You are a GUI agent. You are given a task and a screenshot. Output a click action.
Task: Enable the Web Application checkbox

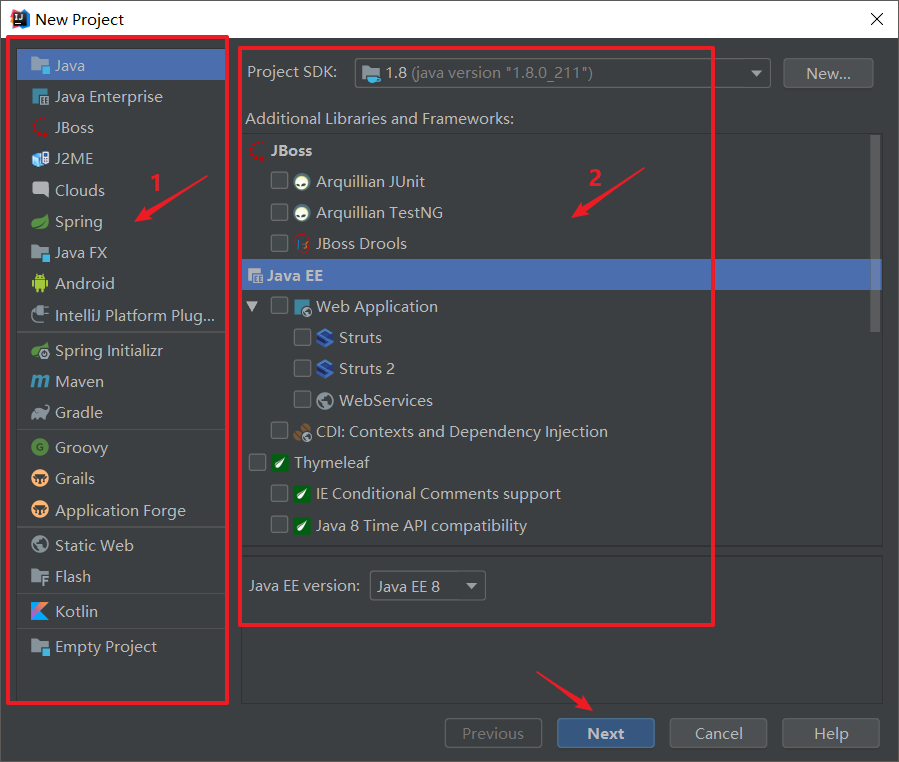[x=279, y=306]
